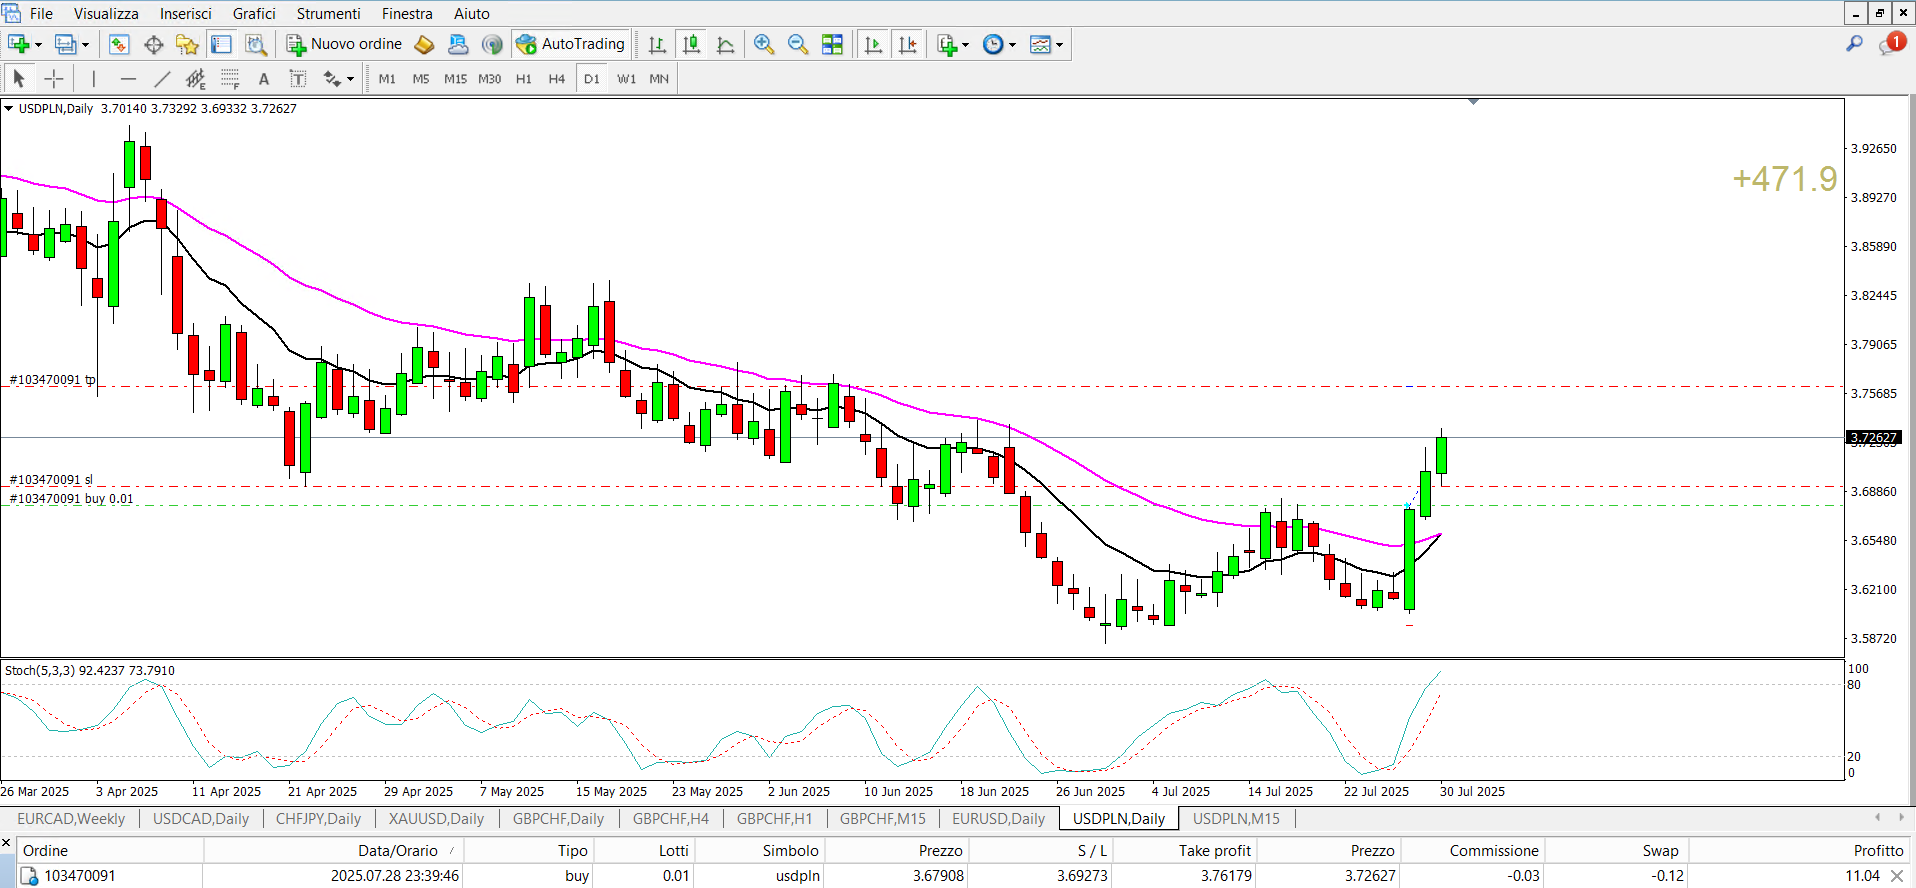Open the Data Window crosshair-target icon
Screen dimensions: 1916x888
click(x=153, y=44)
